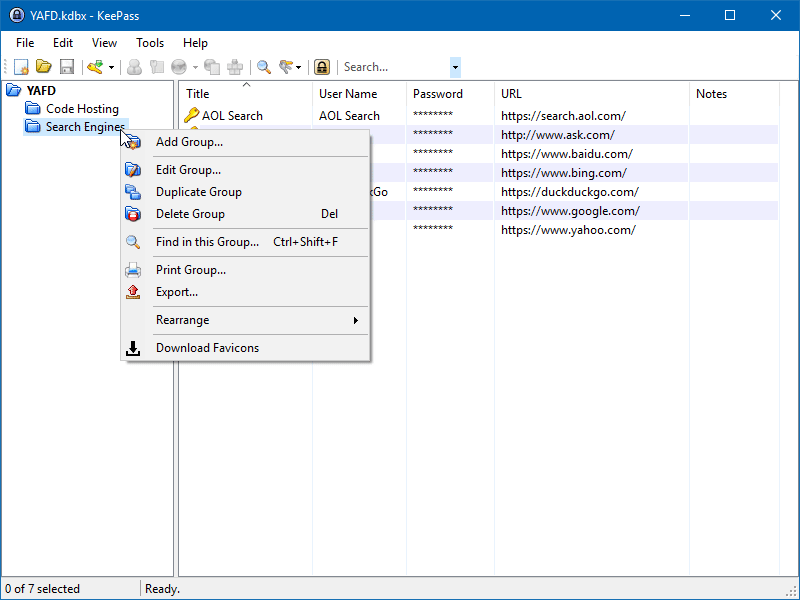This screenshot has width=800, height=600.
Task: Select the YAFD root group
Action: [41, 90]
